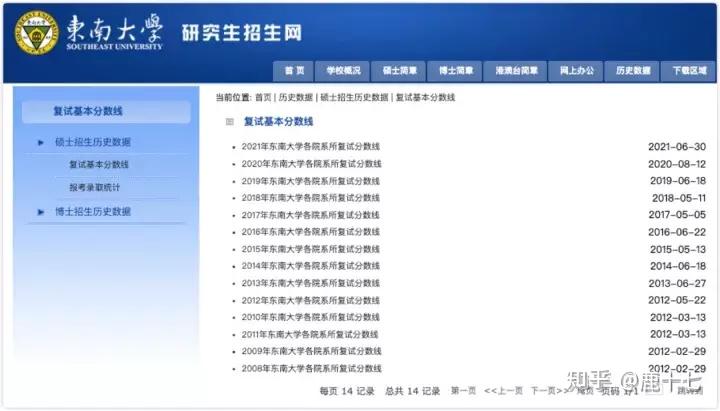The image size is (720, 411).
Task: Click the date 2020-08-12
Action: pos(677,164)
